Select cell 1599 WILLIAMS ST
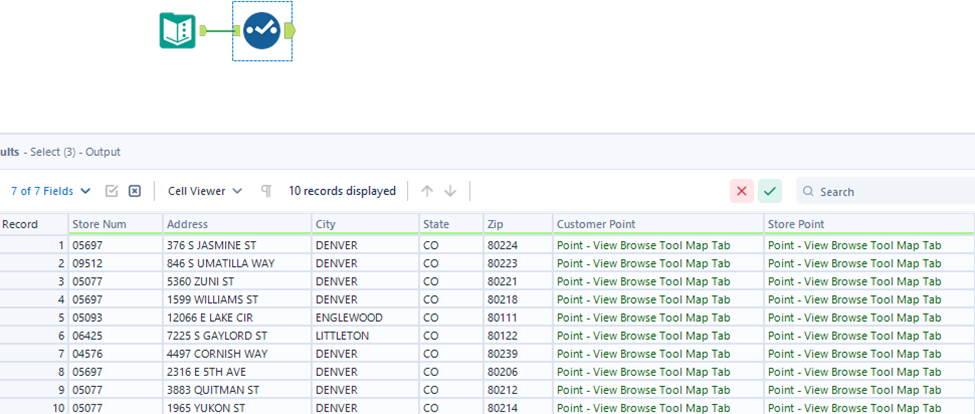Image resolution: width=975 pixels, height=414 pixels. [238, 300]
